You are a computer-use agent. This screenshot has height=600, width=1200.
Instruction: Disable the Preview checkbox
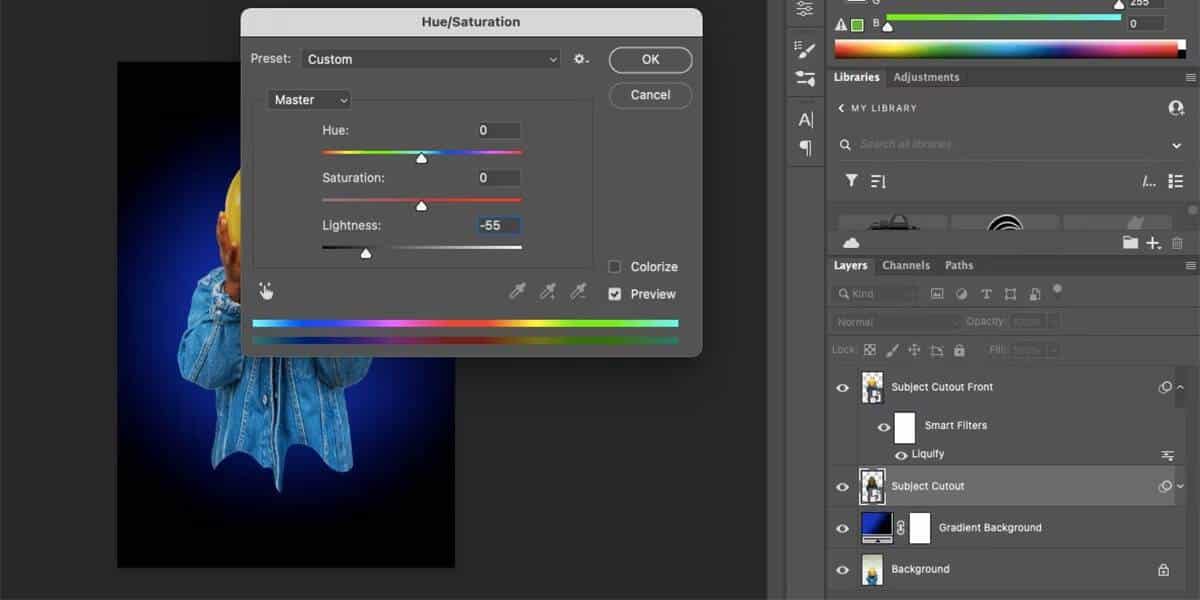click(614, 294)
